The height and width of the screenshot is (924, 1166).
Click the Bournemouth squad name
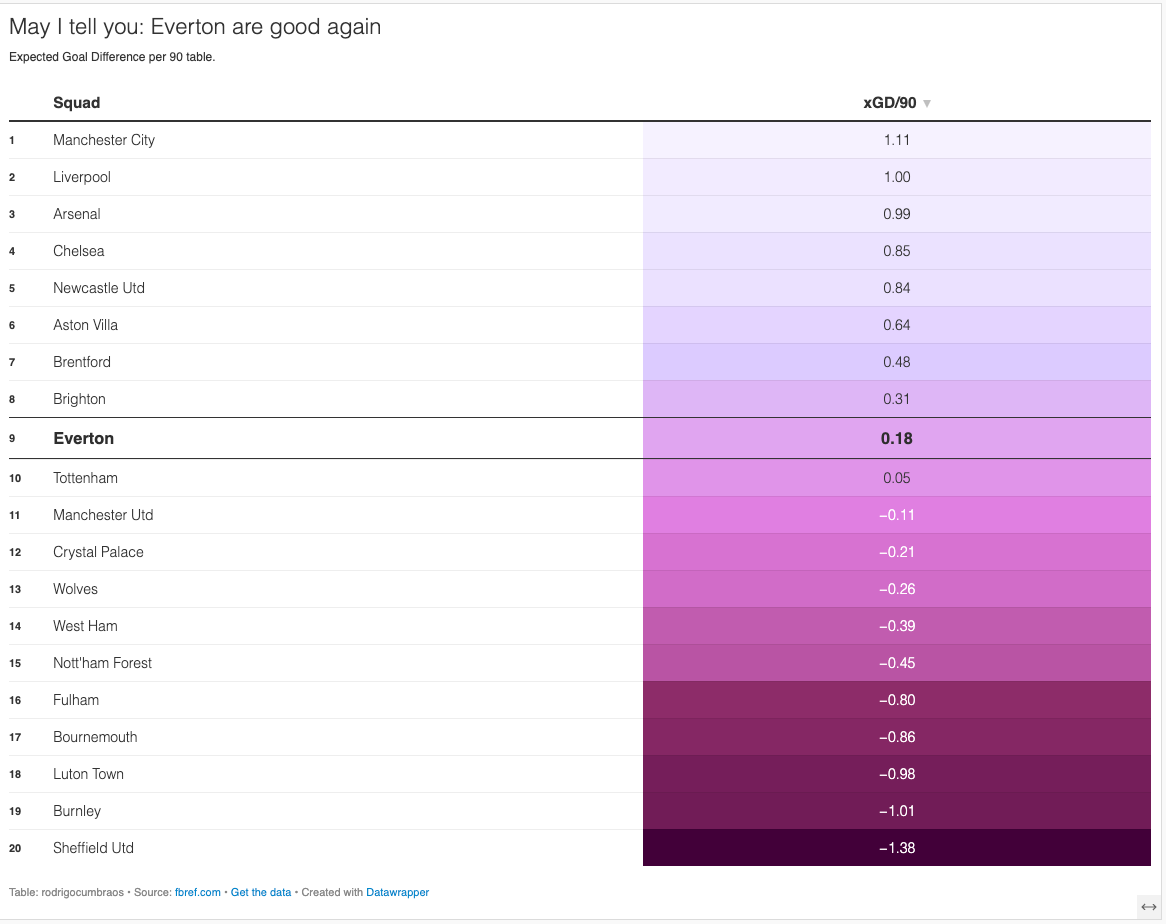[95, 737]
